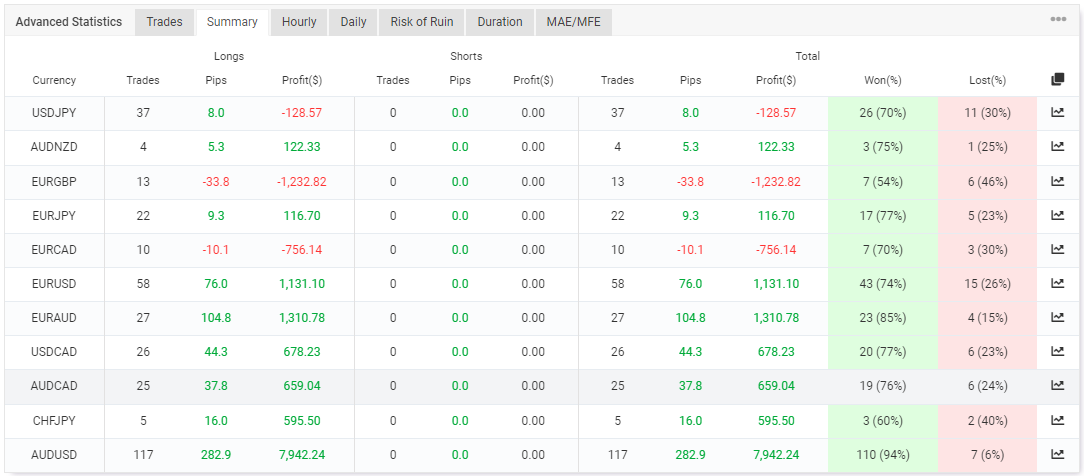This screenshot has height=476, width=1084.
Task: Open the chart icon for EURUSD row
Action: (x=1057, y=283)
